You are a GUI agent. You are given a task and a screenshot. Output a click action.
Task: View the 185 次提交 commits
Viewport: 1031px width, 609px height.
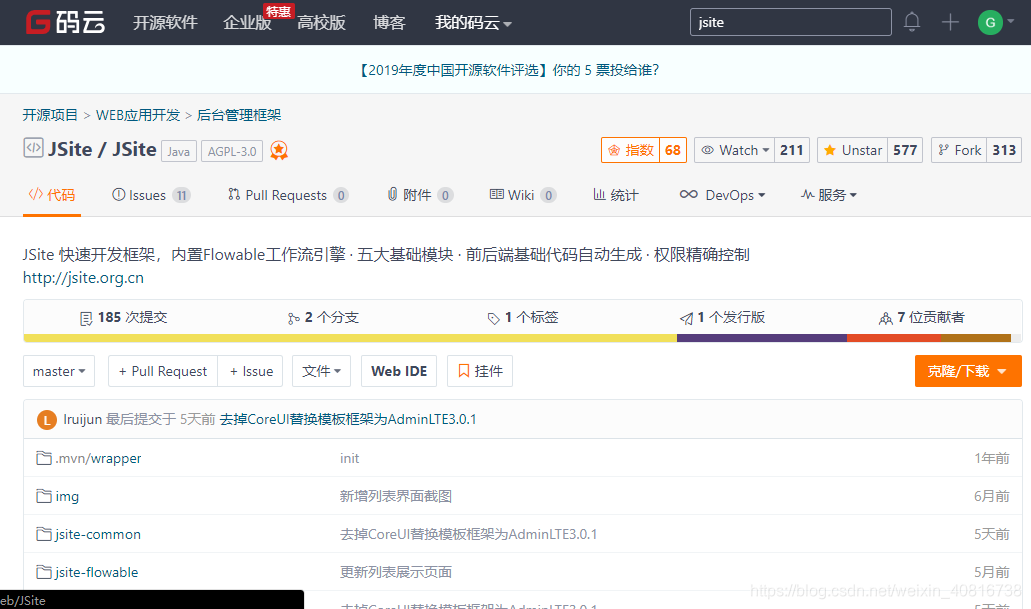[124, 318]
